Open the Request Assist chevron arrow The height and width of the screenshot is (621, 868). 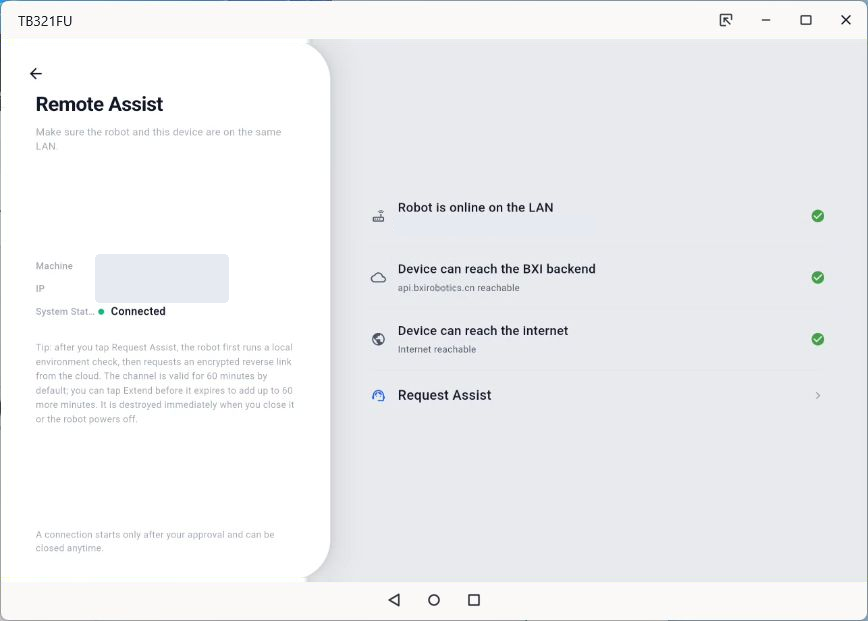818,395
